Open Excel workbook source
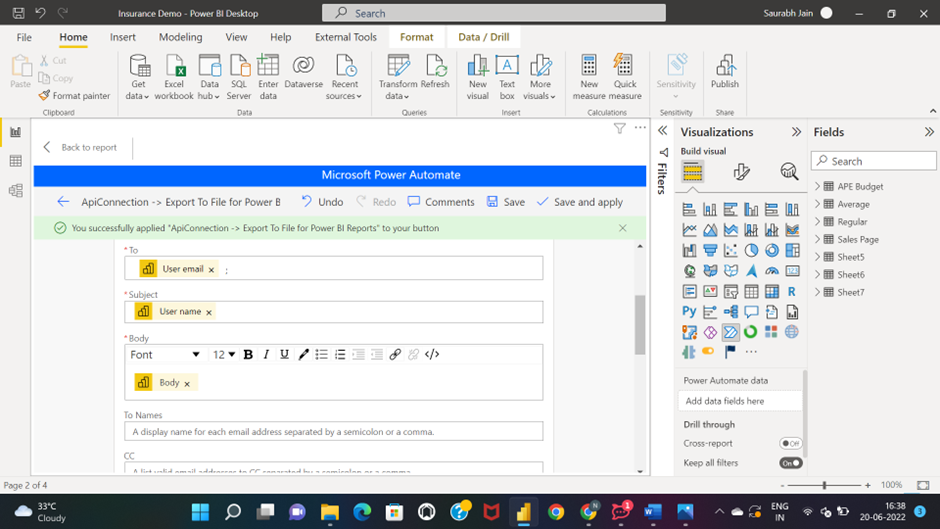Viewport: 940px width, 529px height. tap(174, 77)
